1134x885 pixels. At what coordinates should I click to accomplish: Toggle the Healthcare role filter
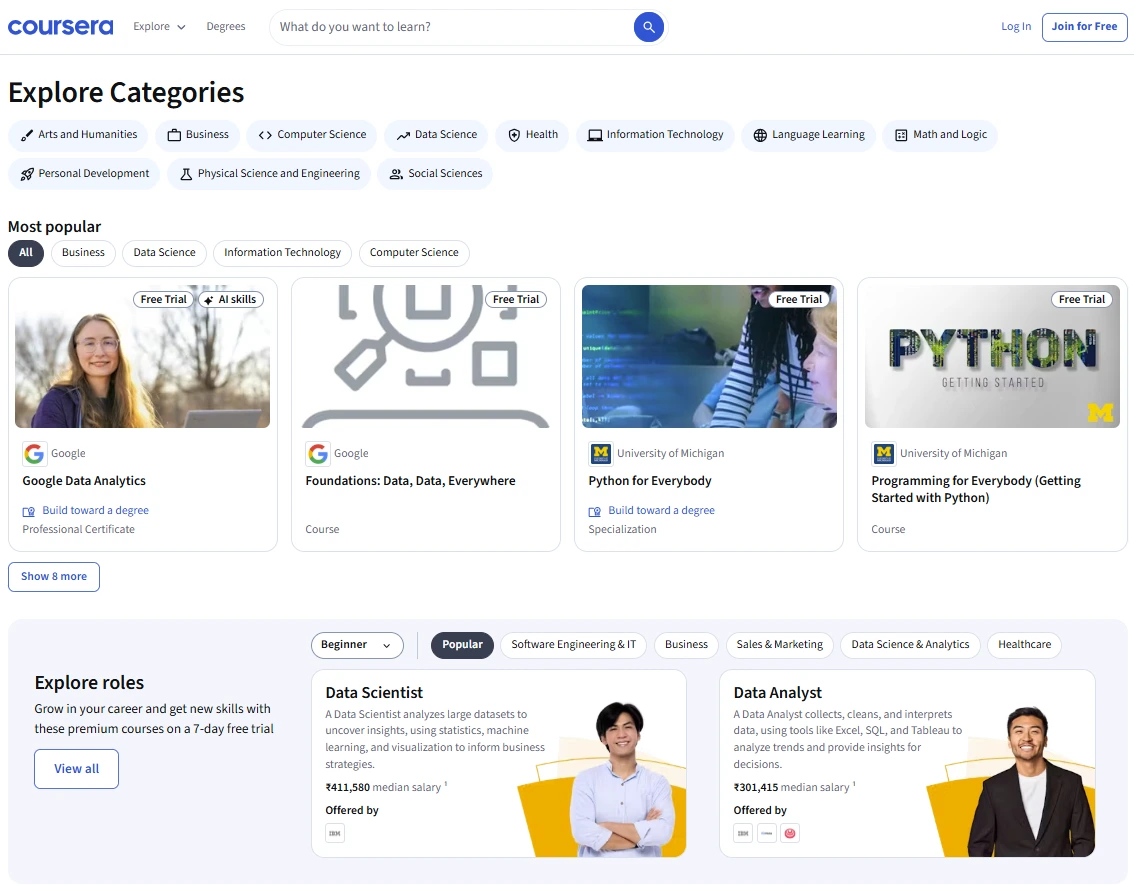1024,644
